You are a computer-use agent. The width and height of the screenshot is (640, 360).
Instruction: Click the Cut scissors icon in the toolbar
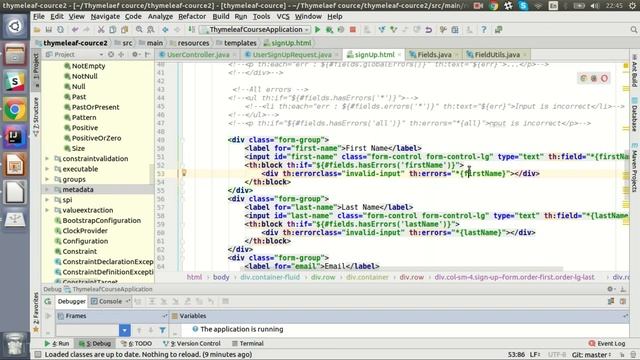point(101,30)
